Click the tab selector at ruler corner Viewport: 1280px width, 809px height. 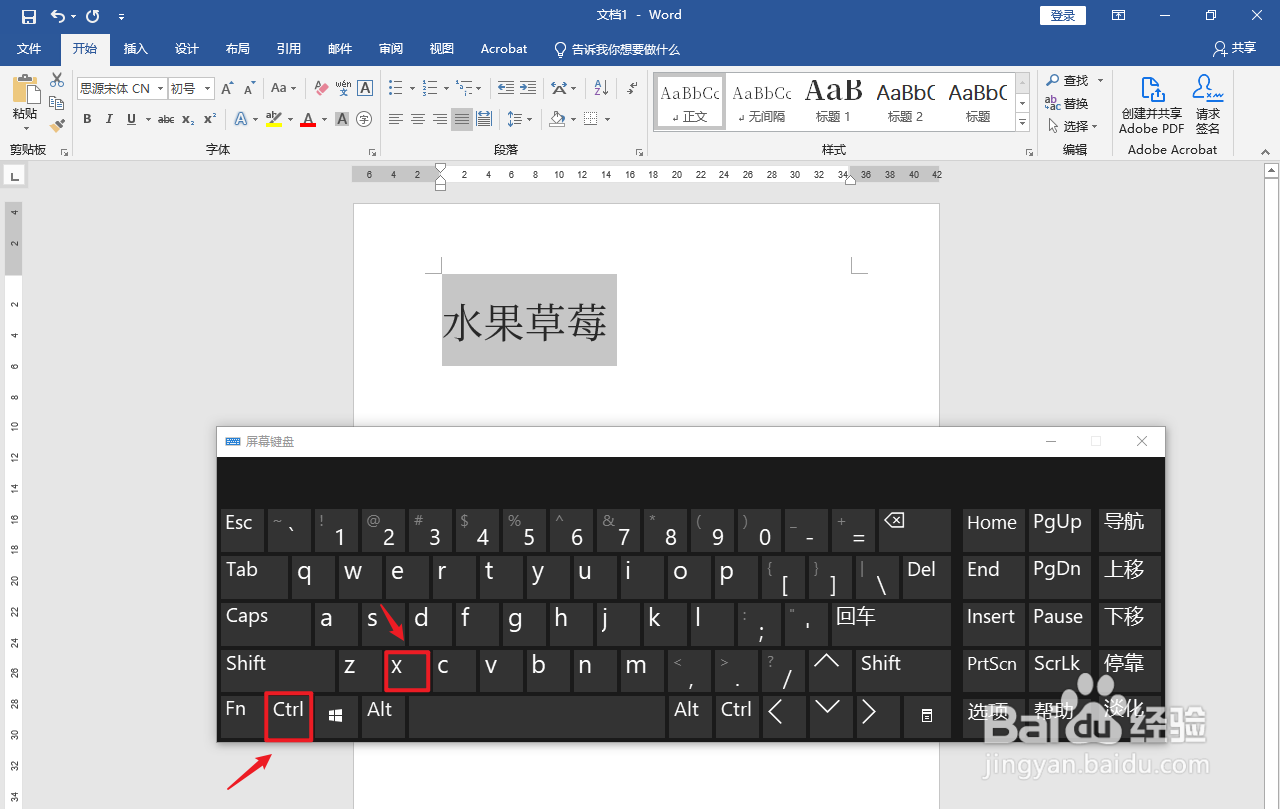click(14, 176)
